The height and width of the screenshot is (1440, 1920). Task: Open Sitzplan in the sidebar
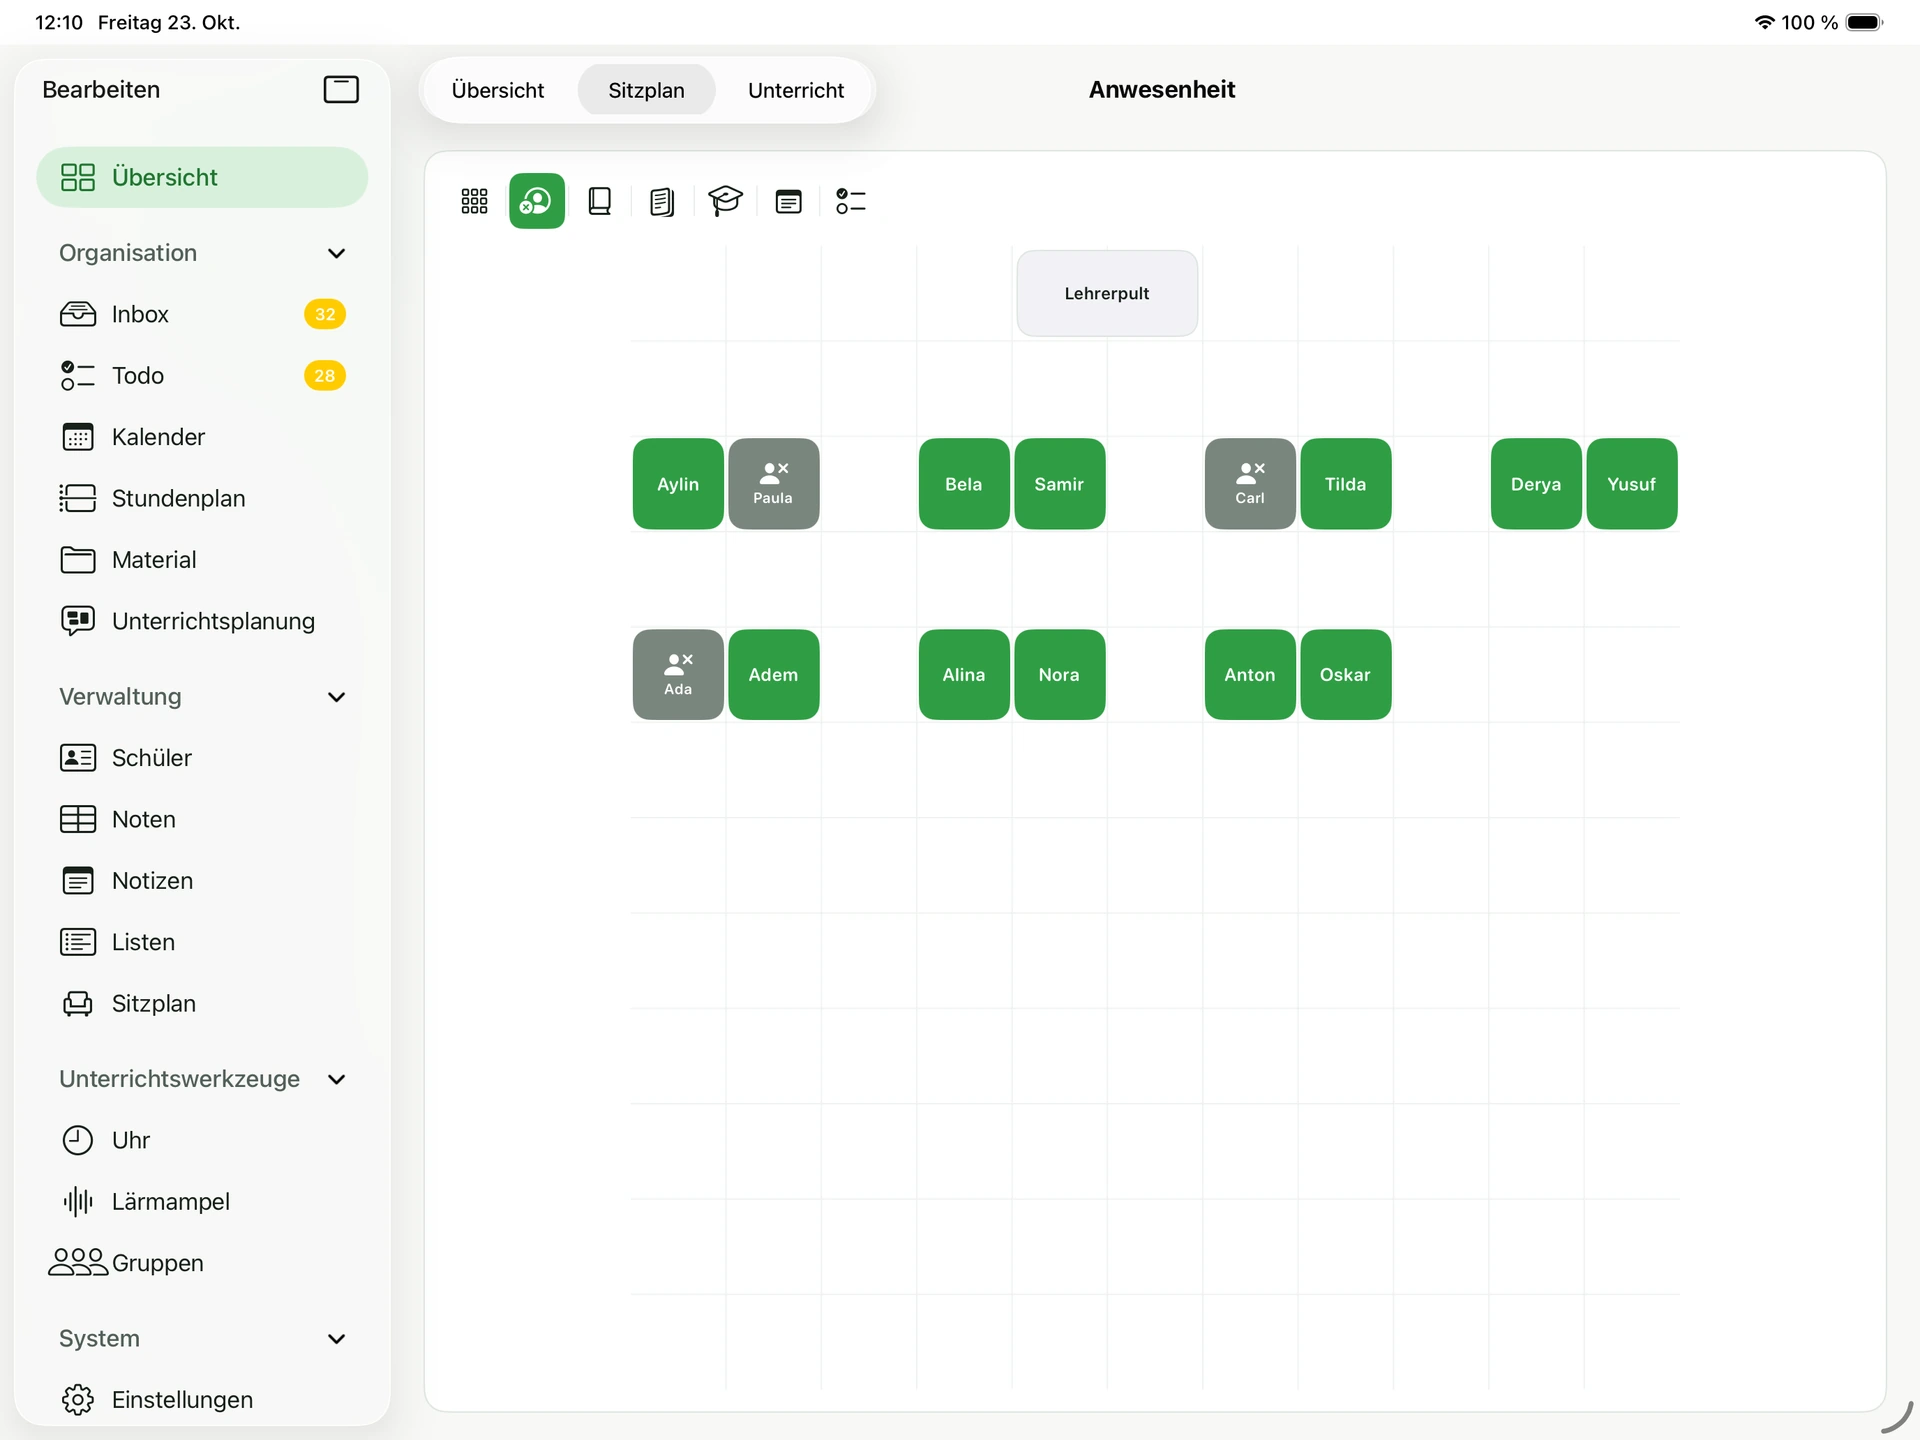coord(202,1003)
